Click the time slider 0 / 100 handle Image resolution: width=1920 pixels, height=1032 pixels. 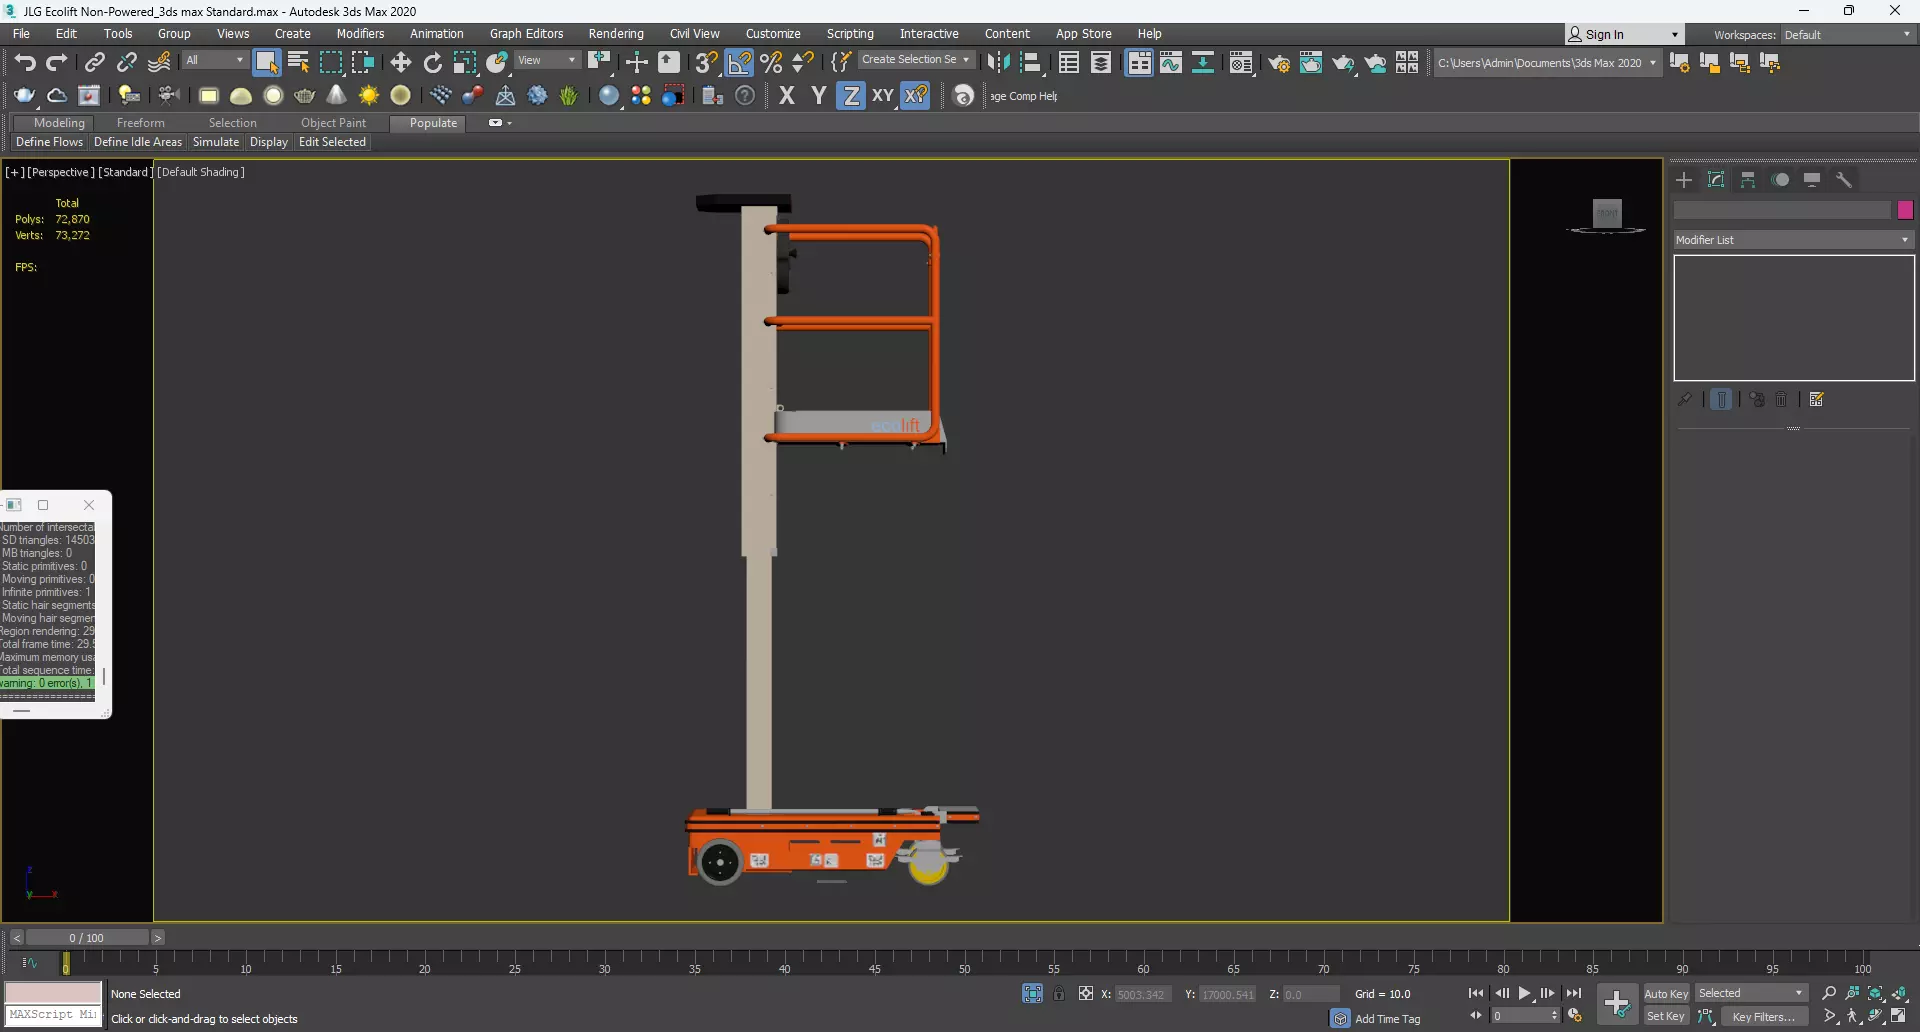[87, 938]
